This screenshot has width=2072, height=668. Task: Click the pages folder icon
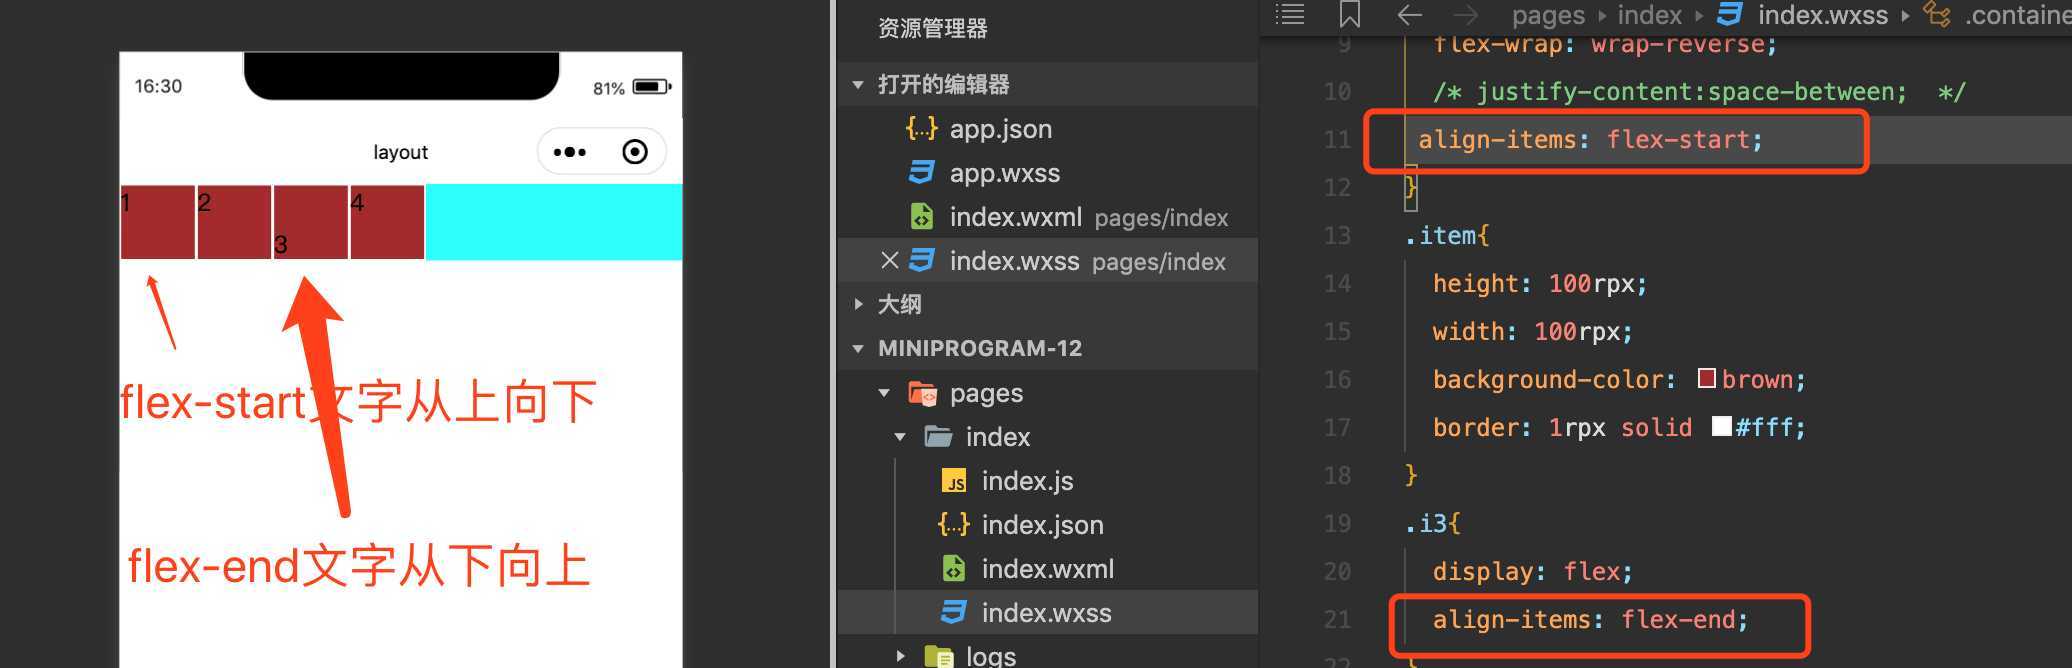coord(922,392)
